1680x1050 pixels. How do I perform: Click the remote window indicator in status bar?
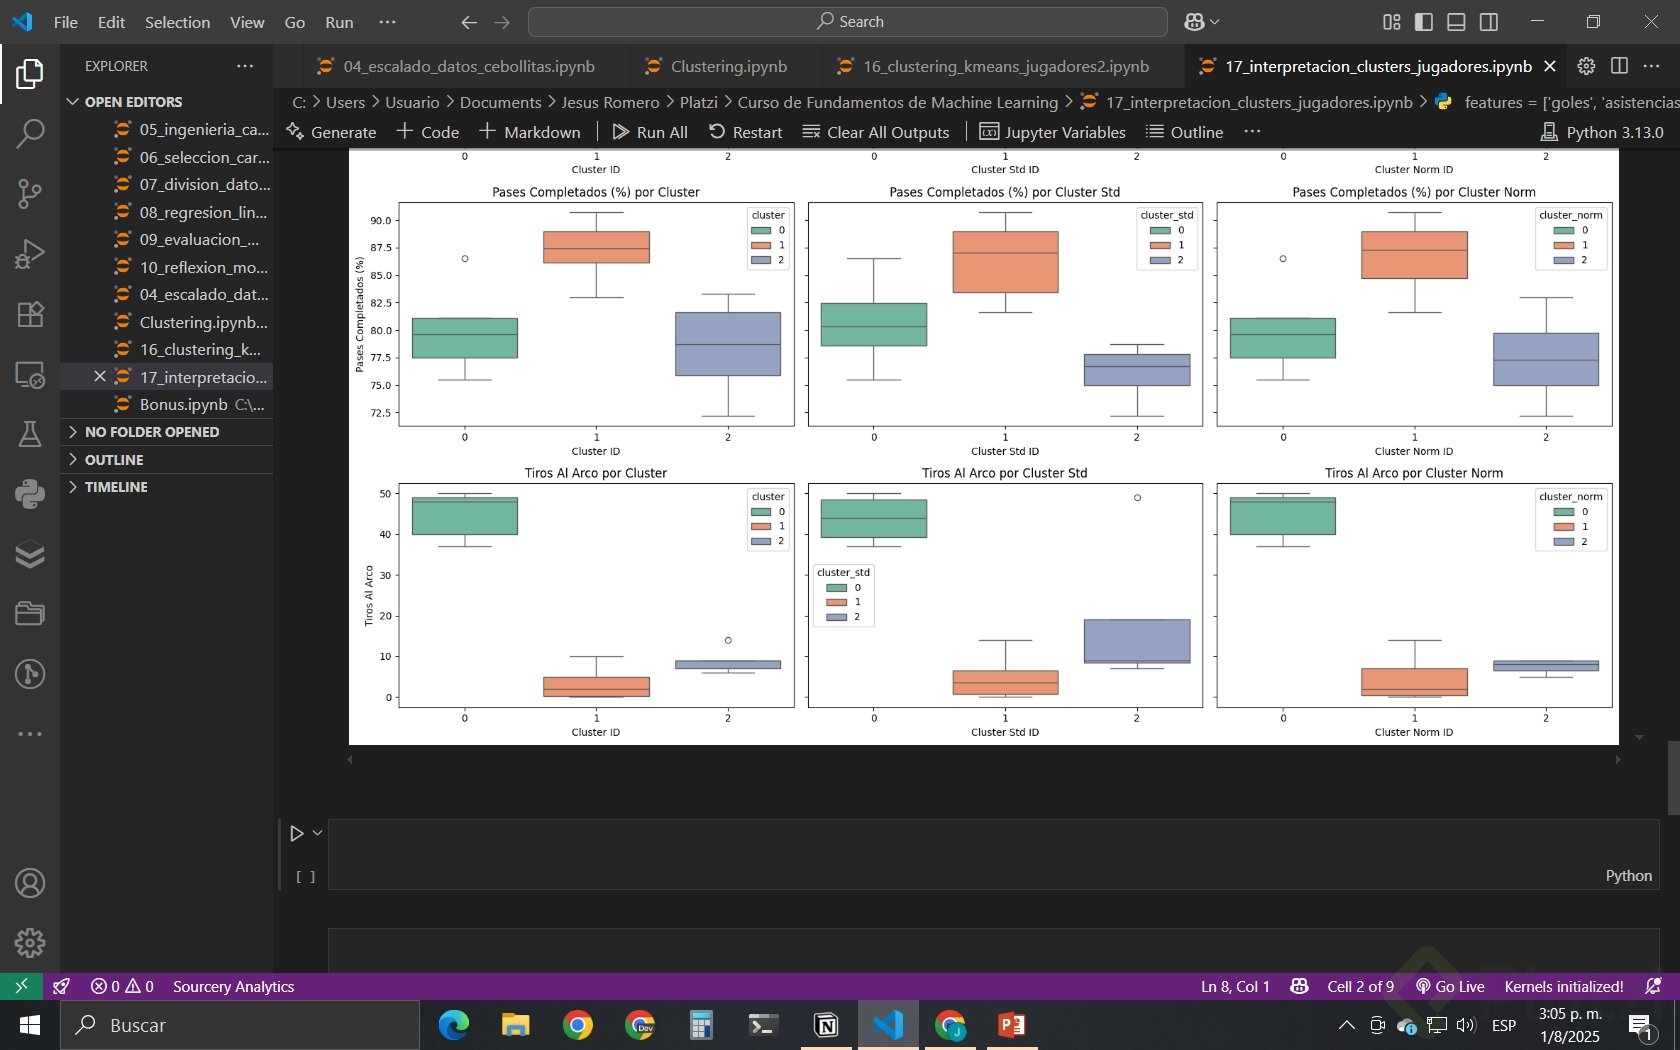(x=21, y=986)
